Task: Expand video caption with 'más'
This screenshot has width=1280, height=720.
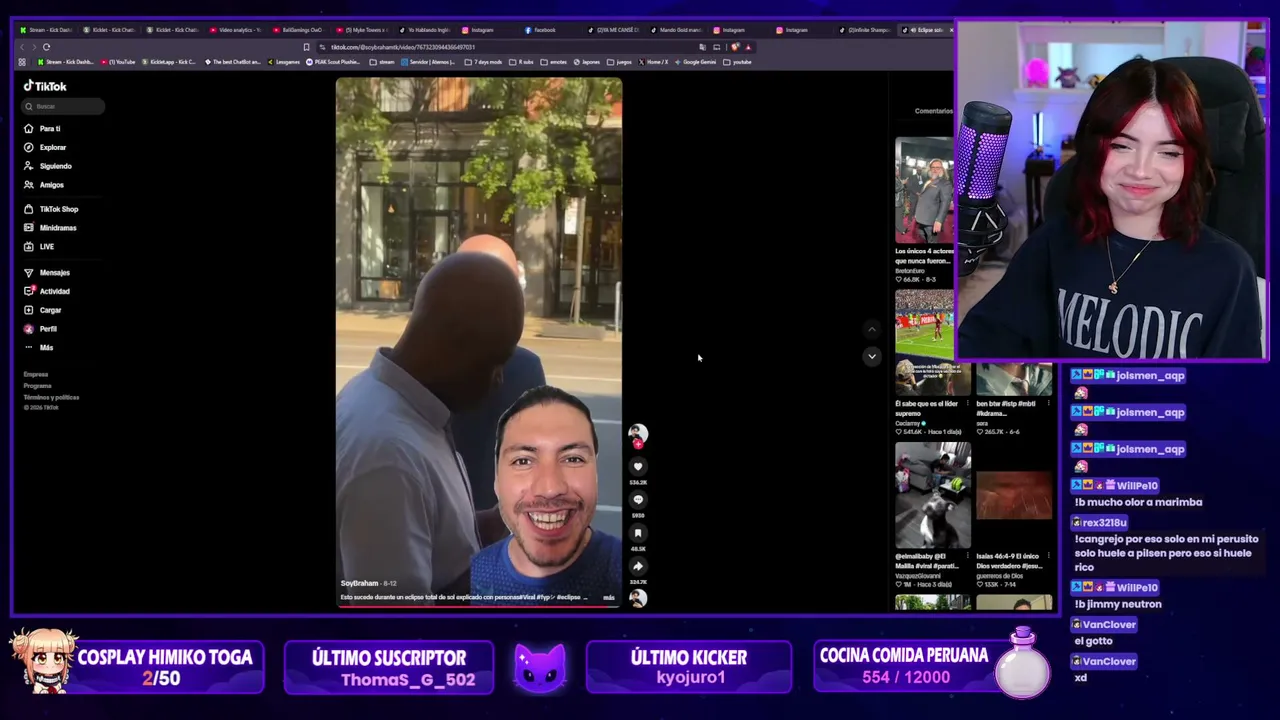Action: [608, 597]
